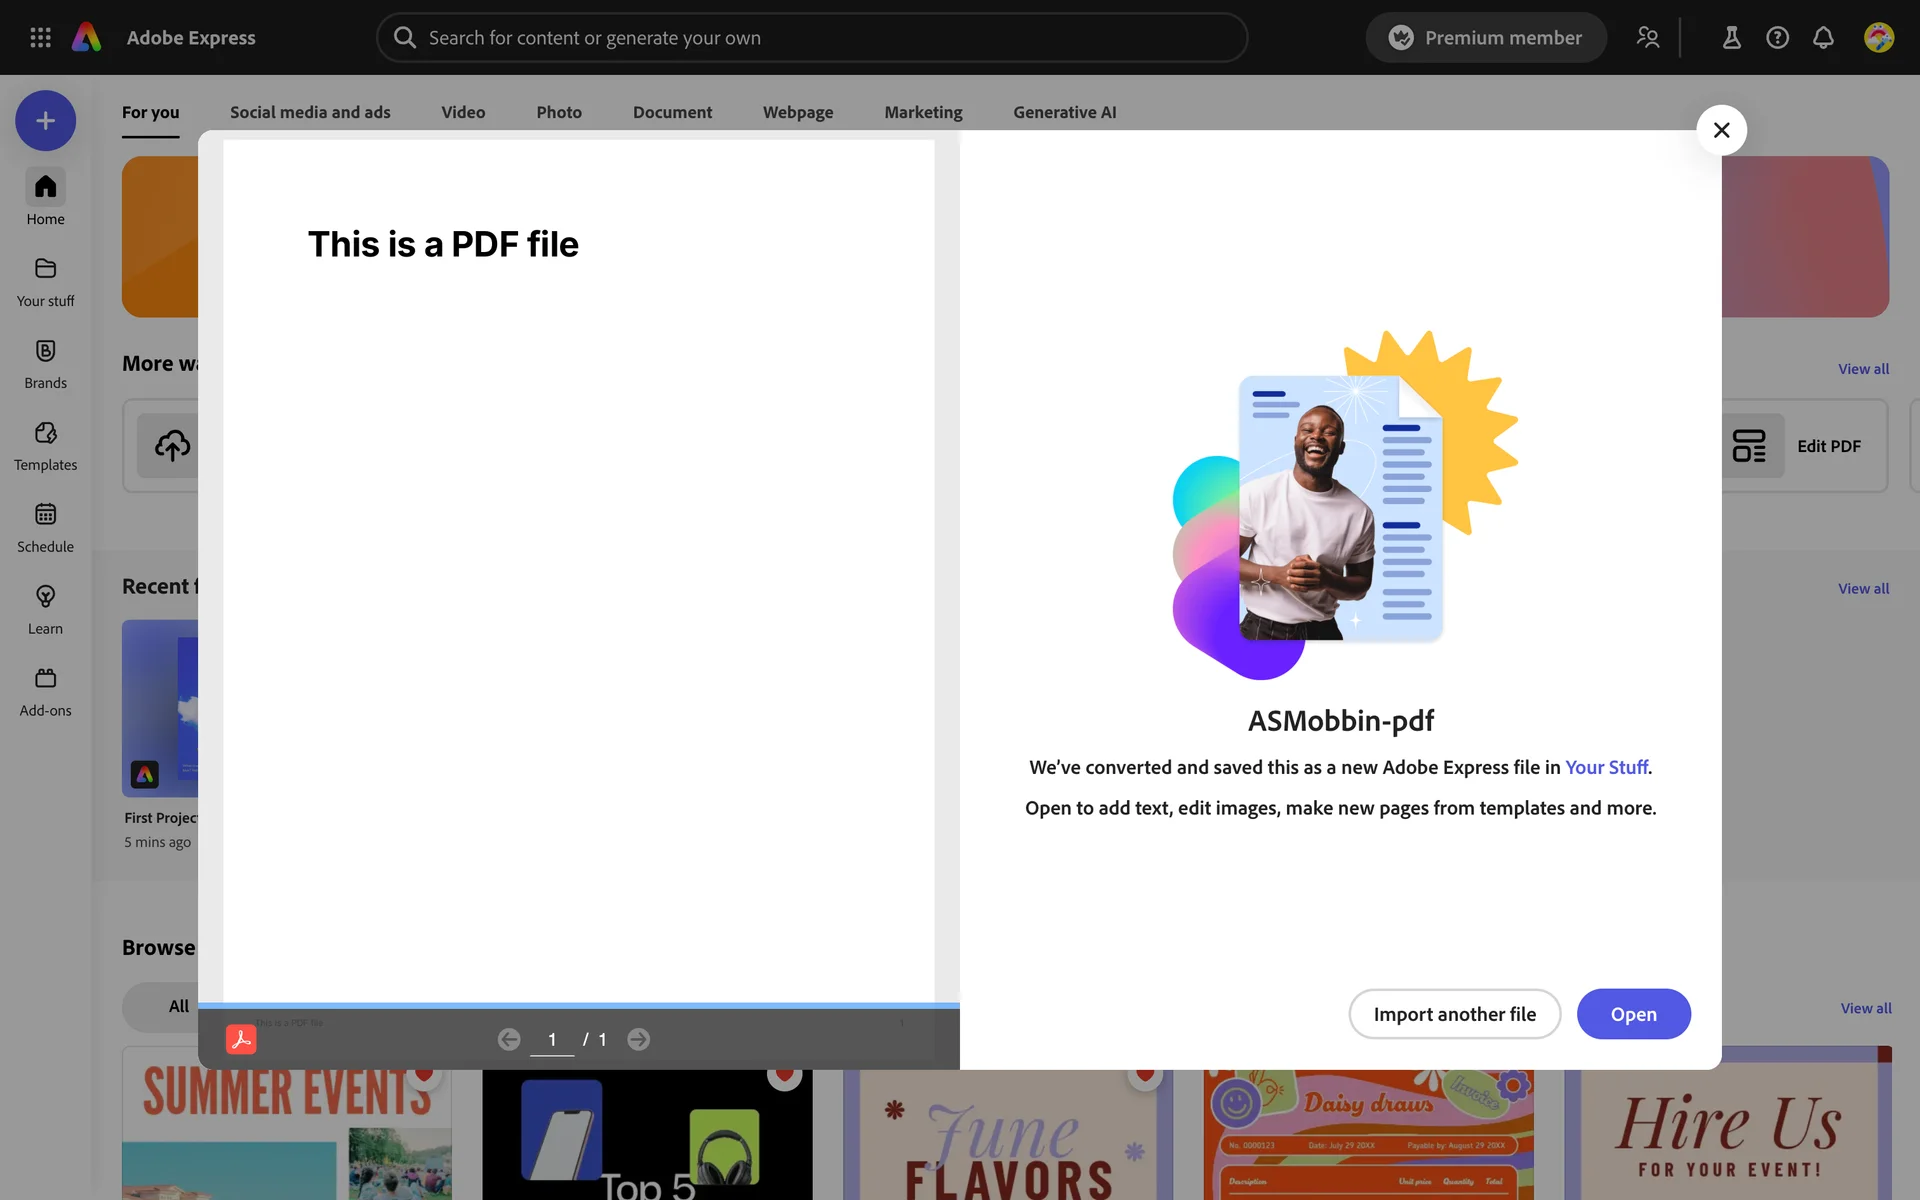This screenshot has width=1920, height=1200.
Task: Switch to the Photo tab
Action: (x=558, y=112)
